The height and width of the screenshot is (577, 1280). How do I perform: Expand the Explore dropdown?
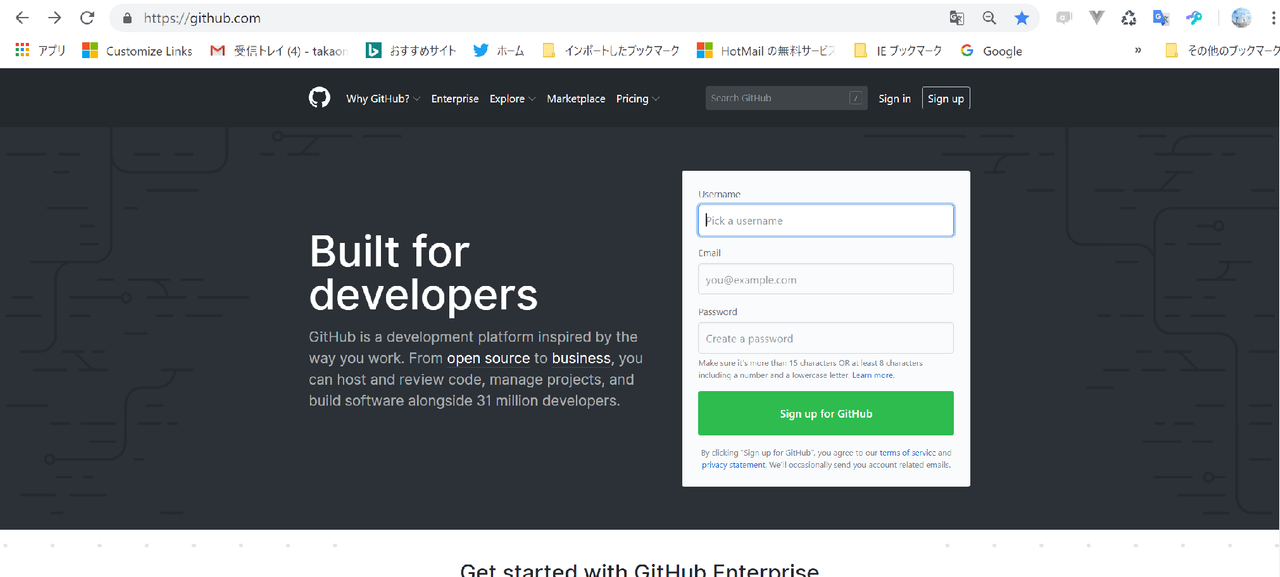pyautogui.click(x=512, y=99)
